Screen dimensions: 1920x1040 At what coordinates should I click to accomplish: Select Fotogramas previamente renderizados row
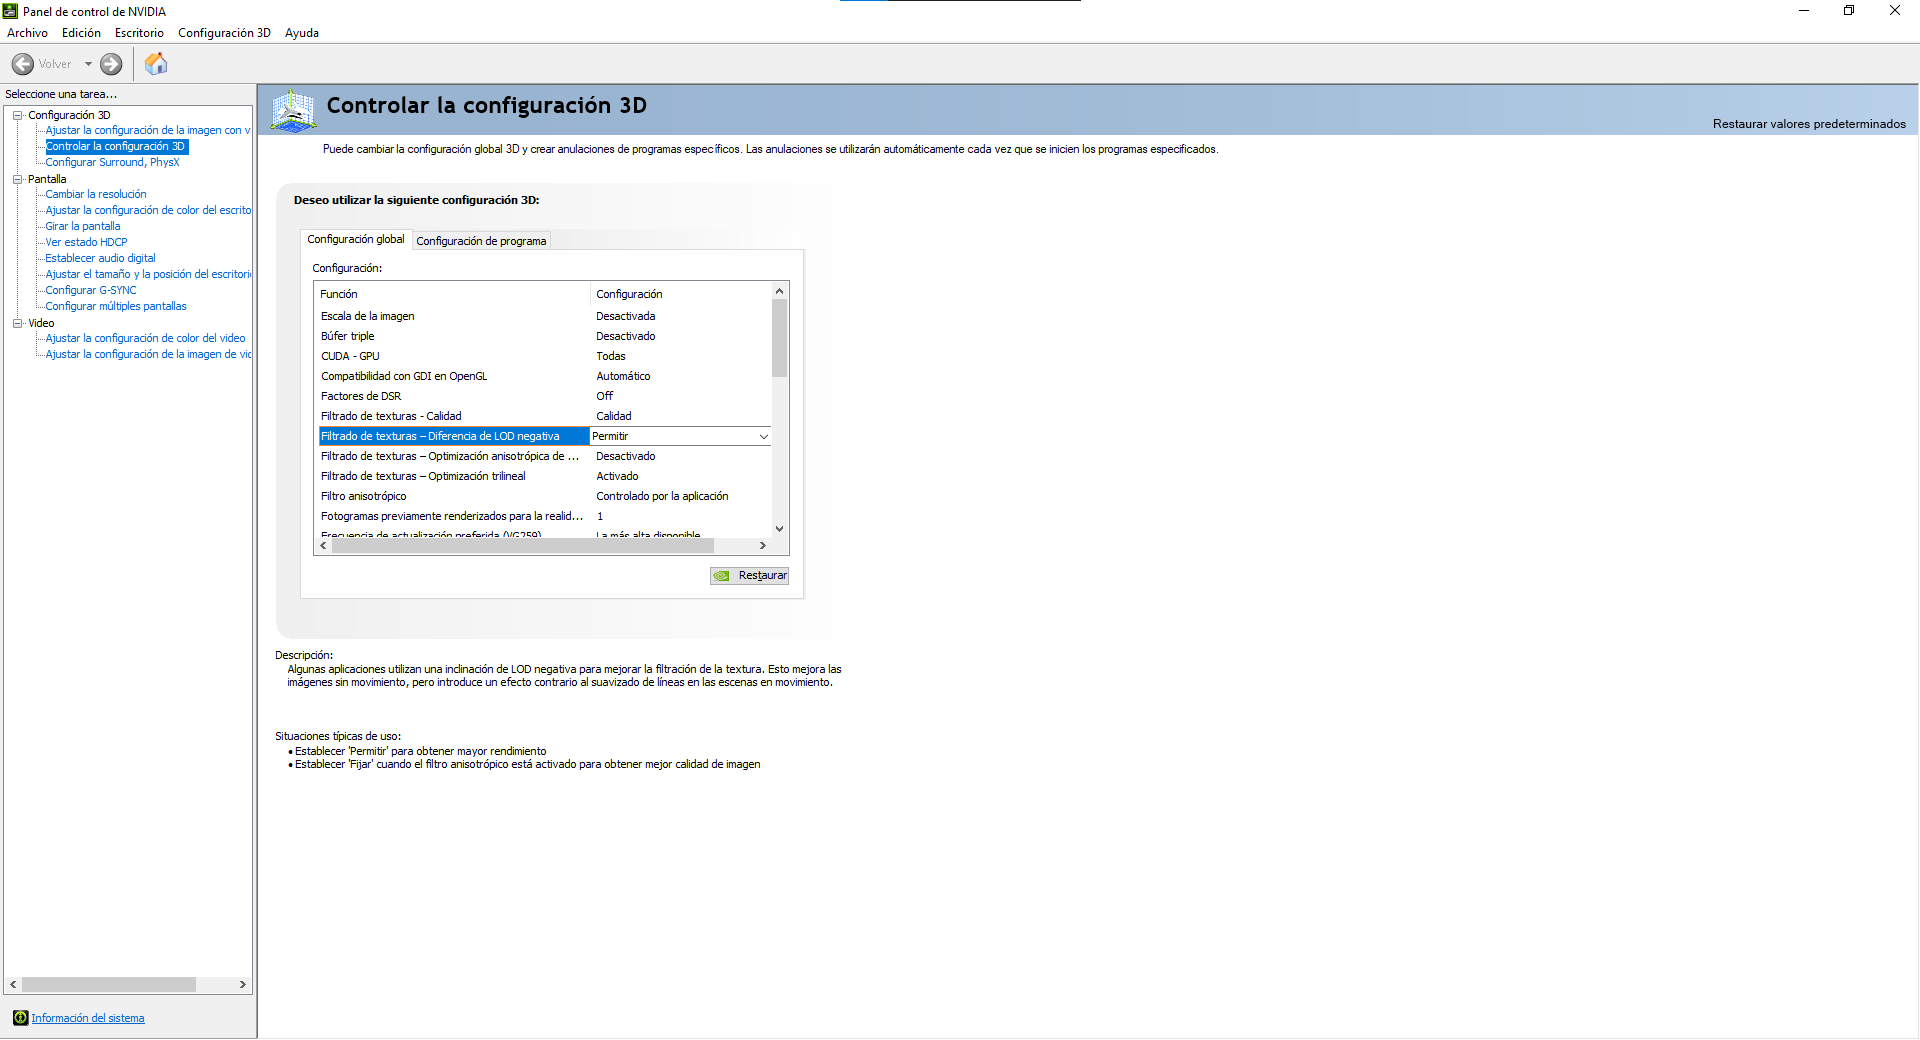[545, 516]
